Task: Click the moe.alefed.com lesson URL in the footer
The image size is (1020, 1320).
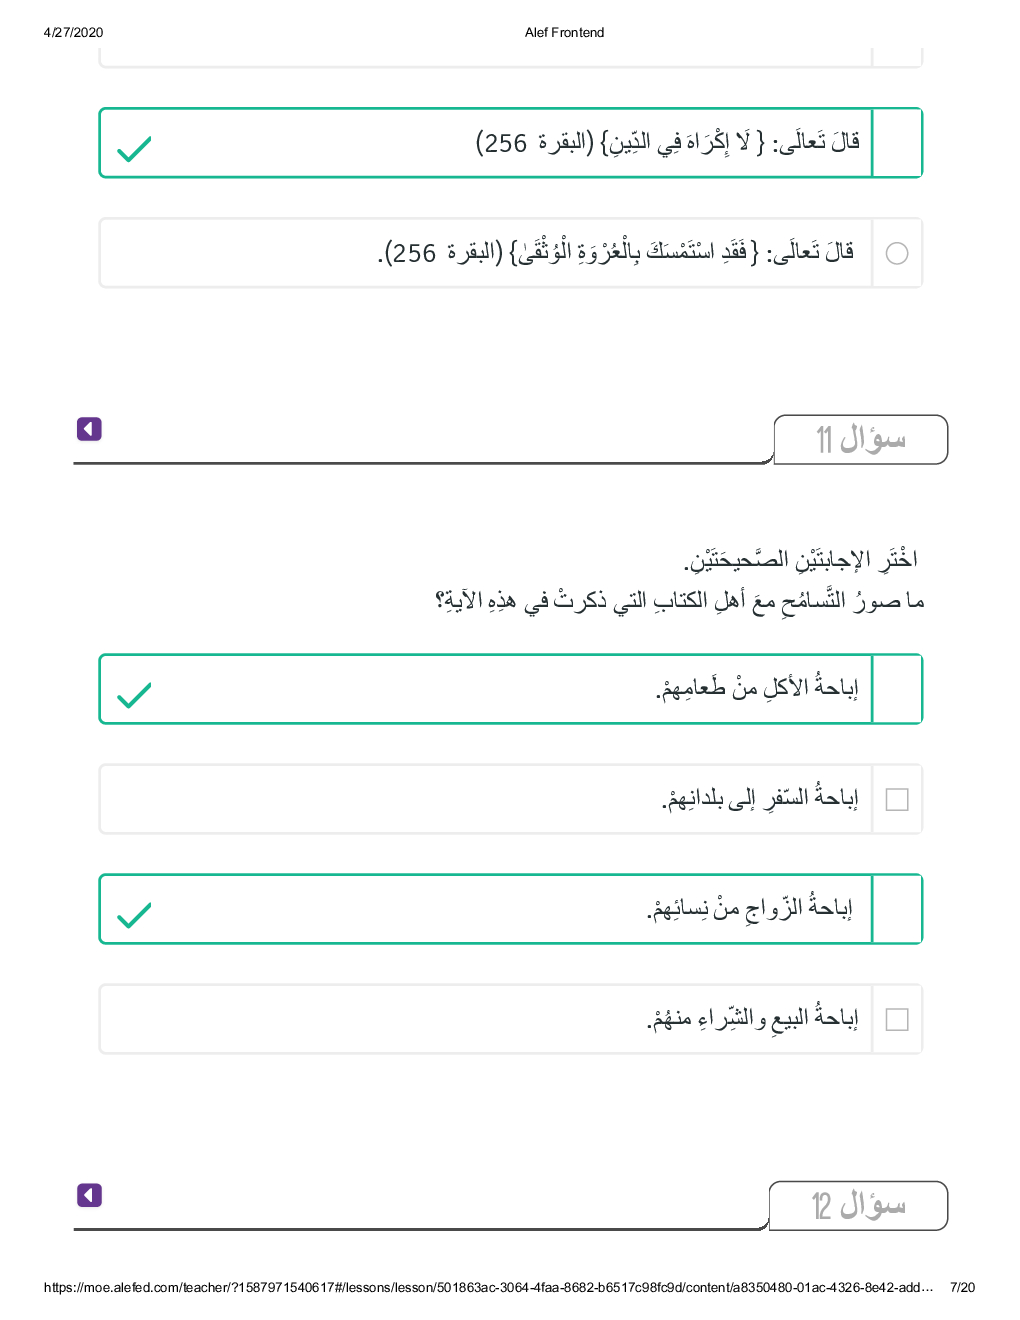Action: (x=488, y=1287)
